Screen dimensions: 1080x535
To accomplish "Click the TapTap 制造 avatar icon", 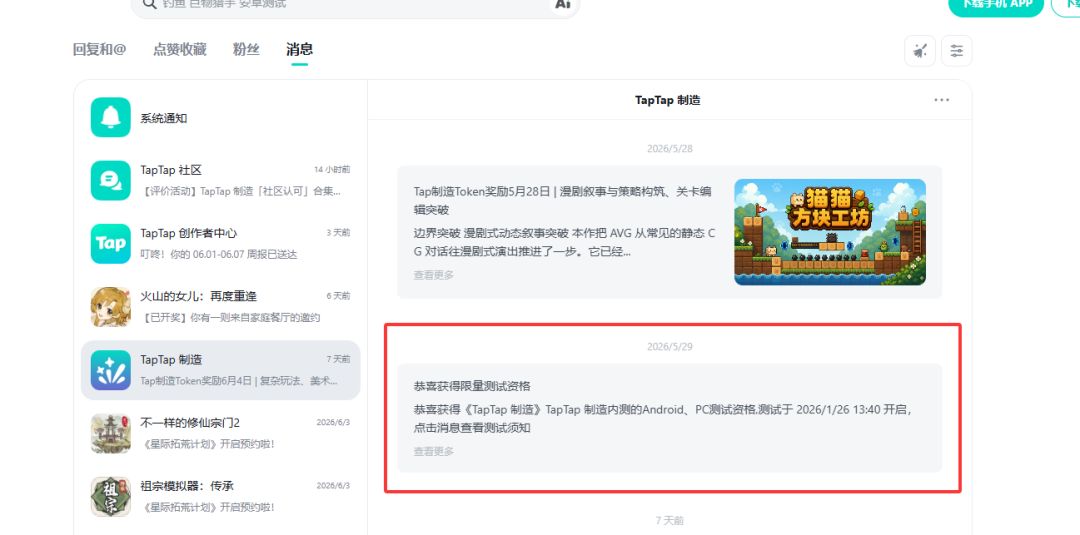I will point(110,370).
